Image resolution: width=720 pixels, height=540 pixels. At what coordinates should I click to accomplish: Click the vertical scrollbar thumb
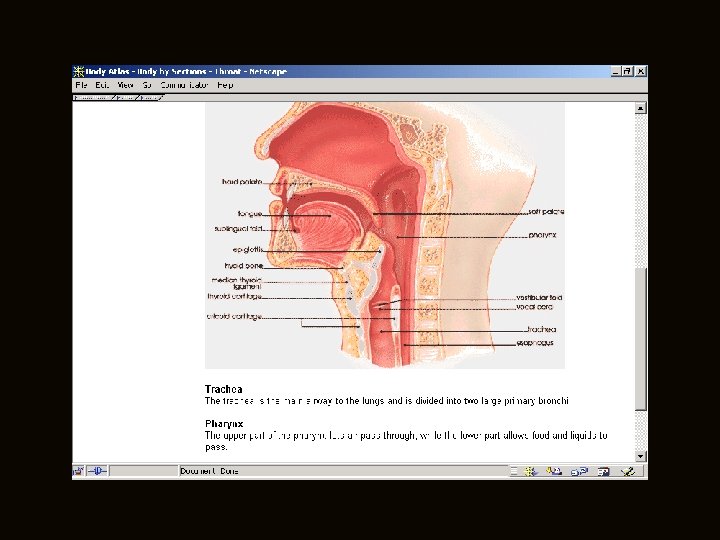641,339
